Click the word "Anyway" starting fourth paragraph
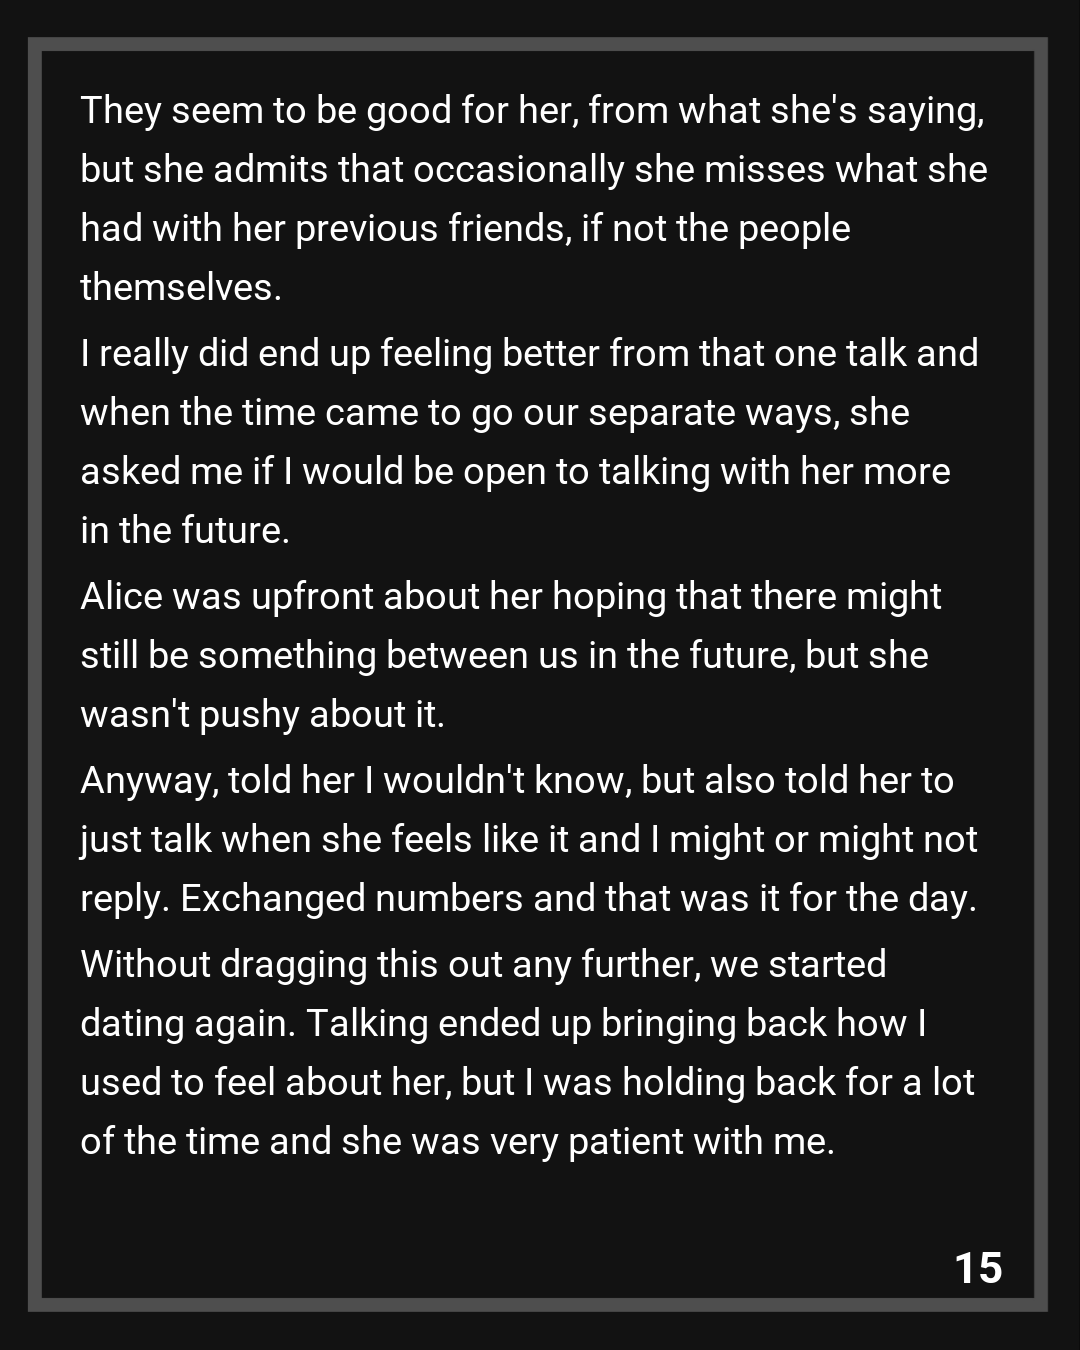Screen dimensions: 1080x1350 [x=147, y=781]
